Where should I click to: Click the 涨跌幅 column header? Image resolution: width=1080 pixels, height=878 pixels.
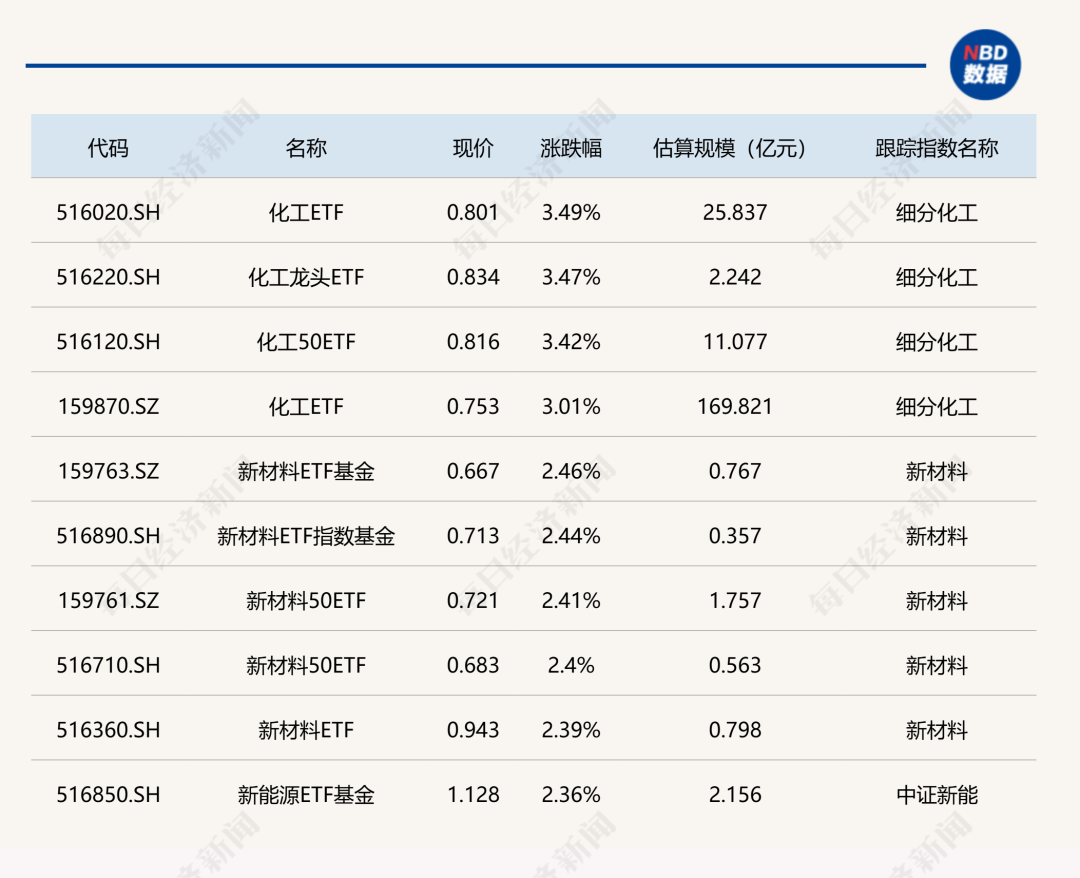pos(565,146)
